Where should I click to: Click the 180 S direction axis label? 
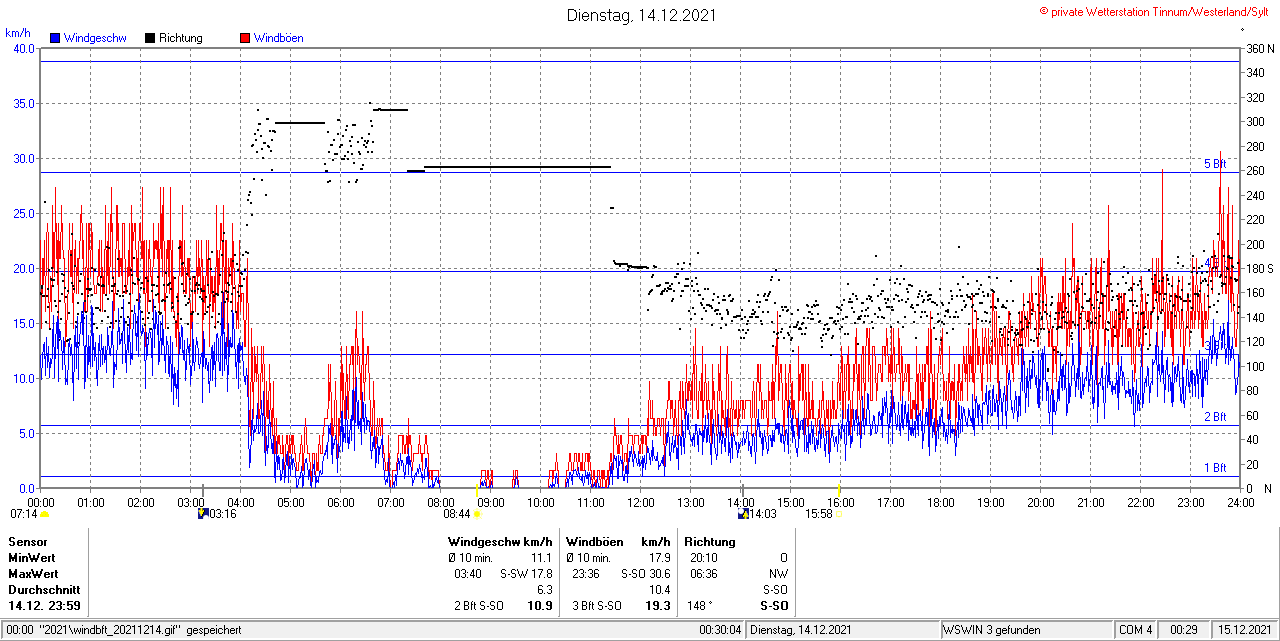click(x=1259, y=268)
